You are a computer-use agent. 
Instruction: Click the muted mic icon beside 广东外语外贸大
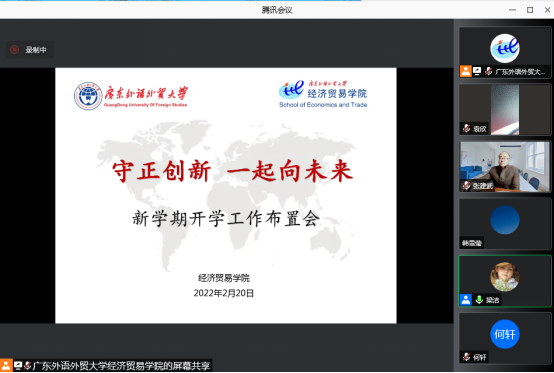pos(489,71)
